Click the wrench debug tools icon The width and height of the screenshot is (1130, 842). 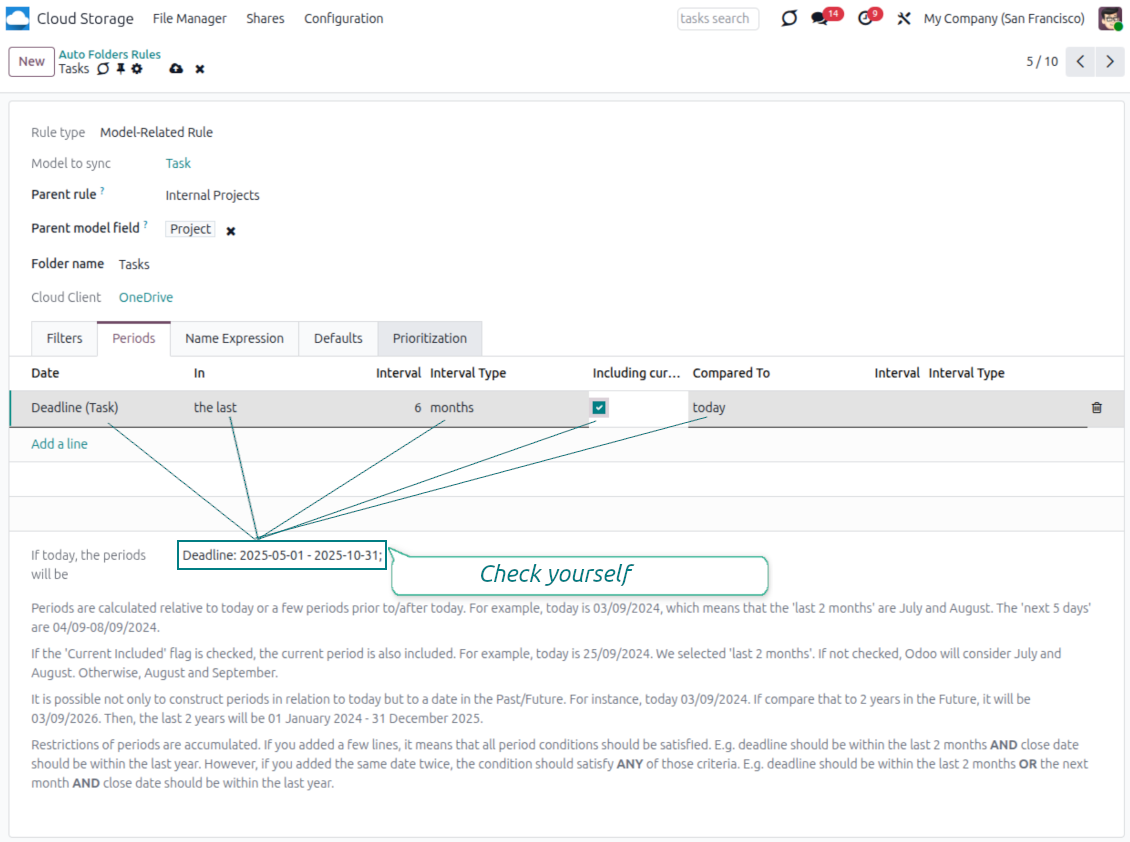(x=904, y=19)
